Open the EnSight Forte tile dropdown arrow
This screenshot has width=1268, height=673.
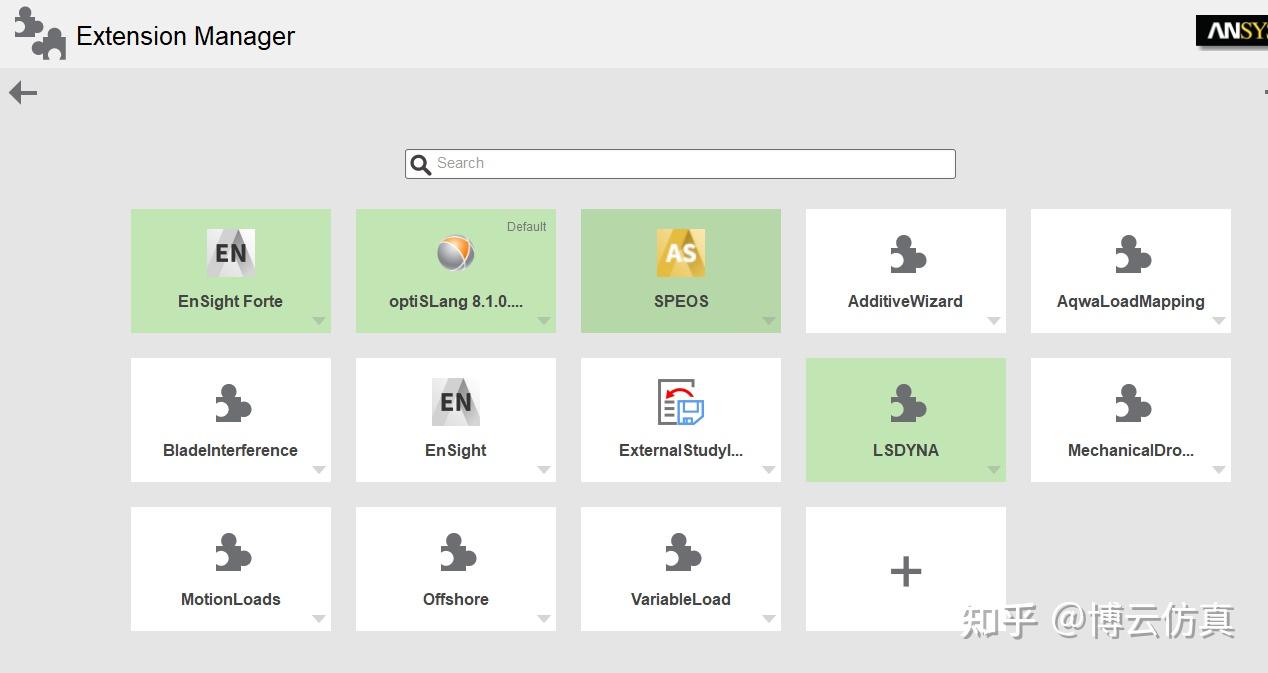click(318, 321)
